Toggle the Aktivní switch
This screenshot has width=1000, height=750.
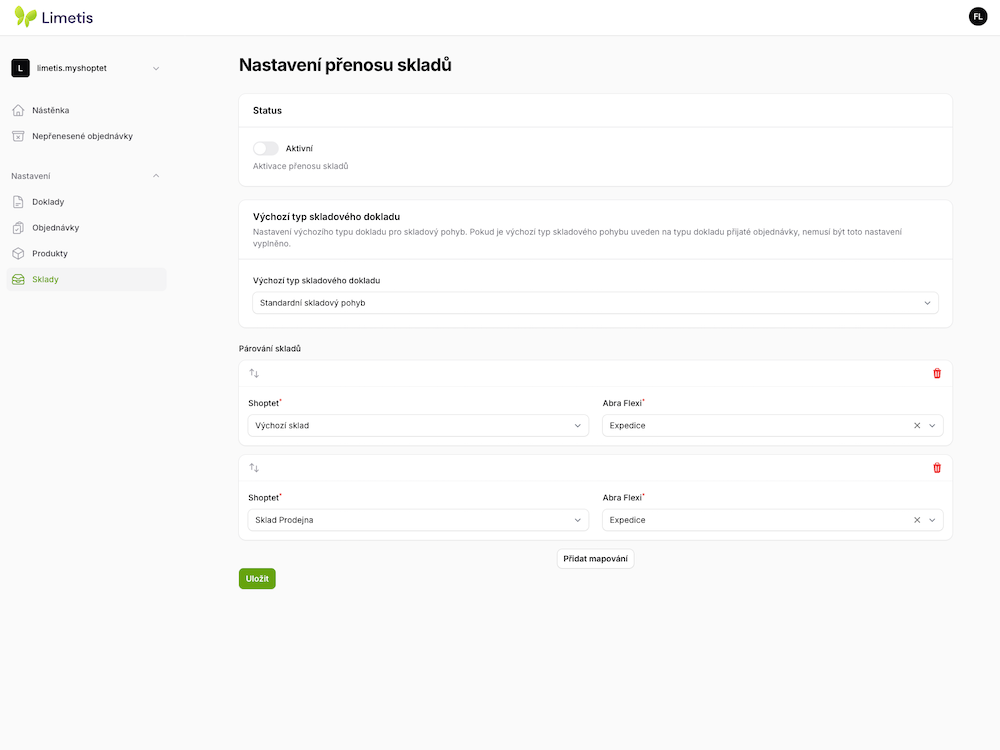point(265,149)
